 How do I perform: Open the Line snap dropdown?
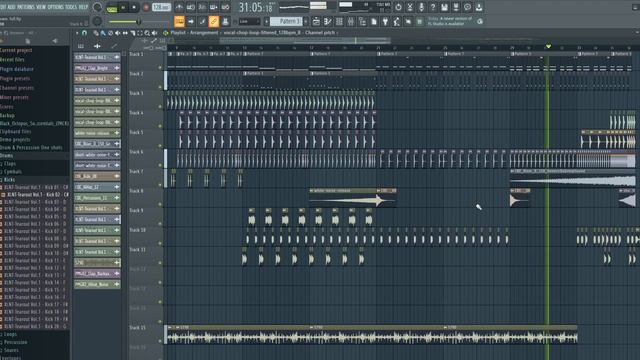[249, 21]
